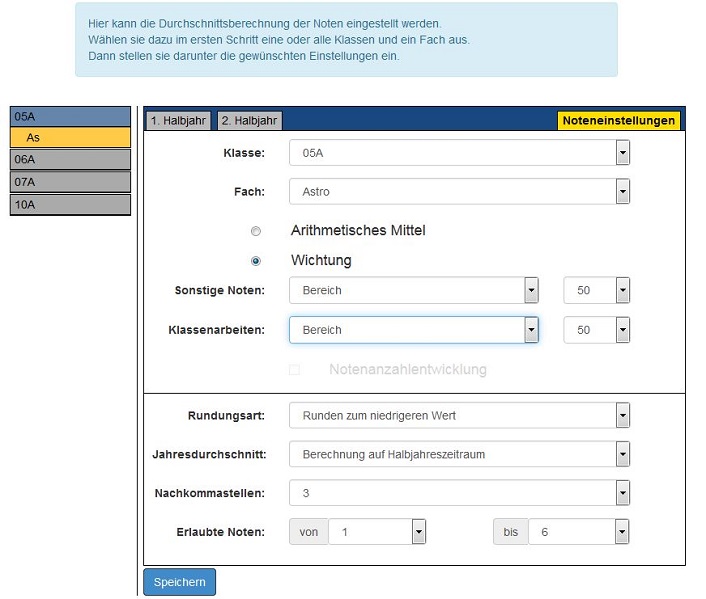706x599 pixels.
Task: Switch to the 2. Halbjahr tab
Action: [249, 121]
